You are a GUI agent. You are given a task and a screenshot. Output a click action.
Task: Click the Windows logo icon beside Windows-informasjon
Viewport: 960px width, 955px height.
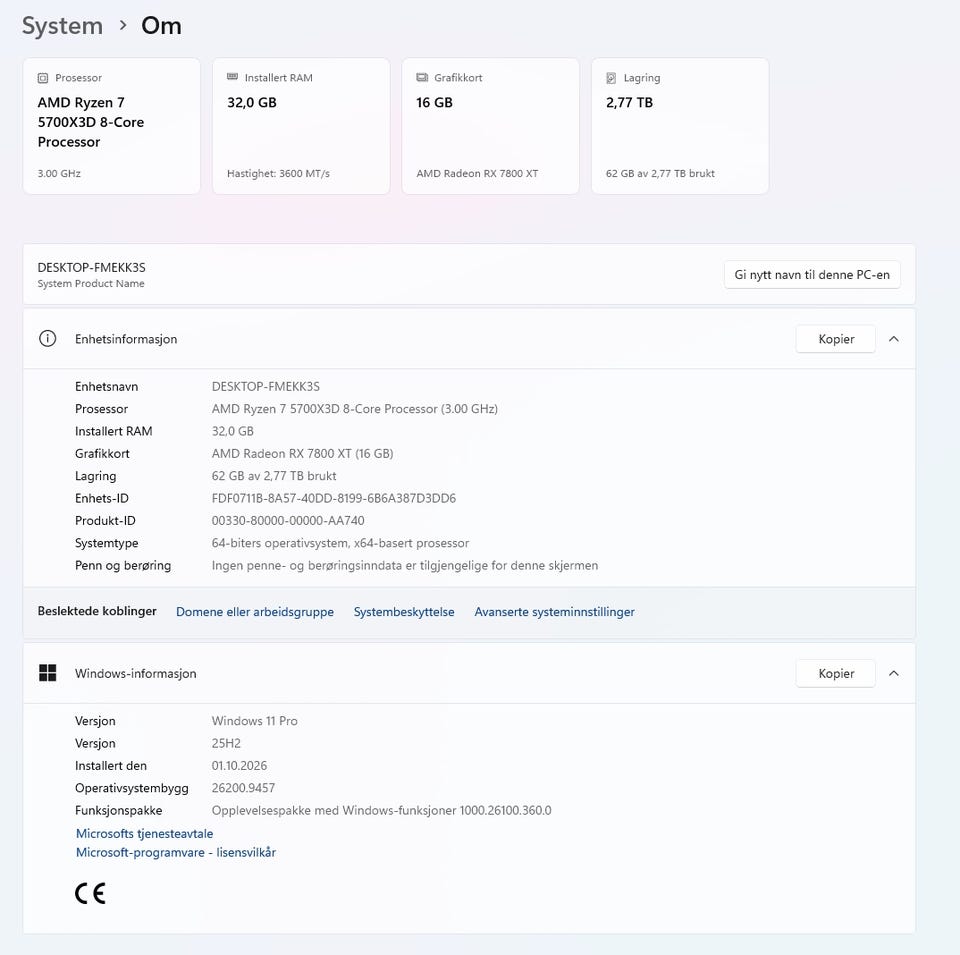point(47,673)
